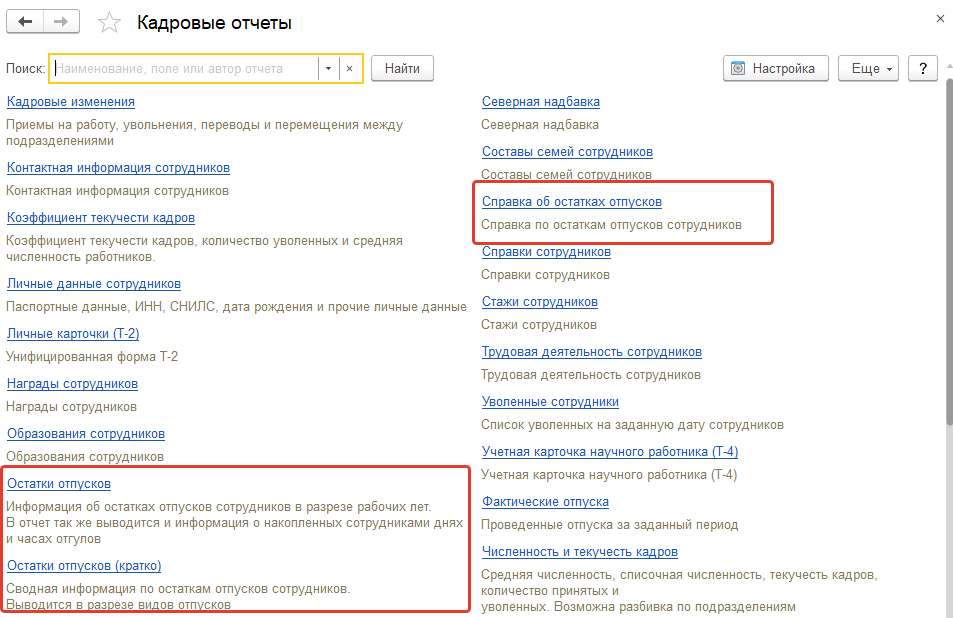Viewport: 953px width, 618px height.
Task: Open the Настройка settings button
Action: [x=774, y=68]
